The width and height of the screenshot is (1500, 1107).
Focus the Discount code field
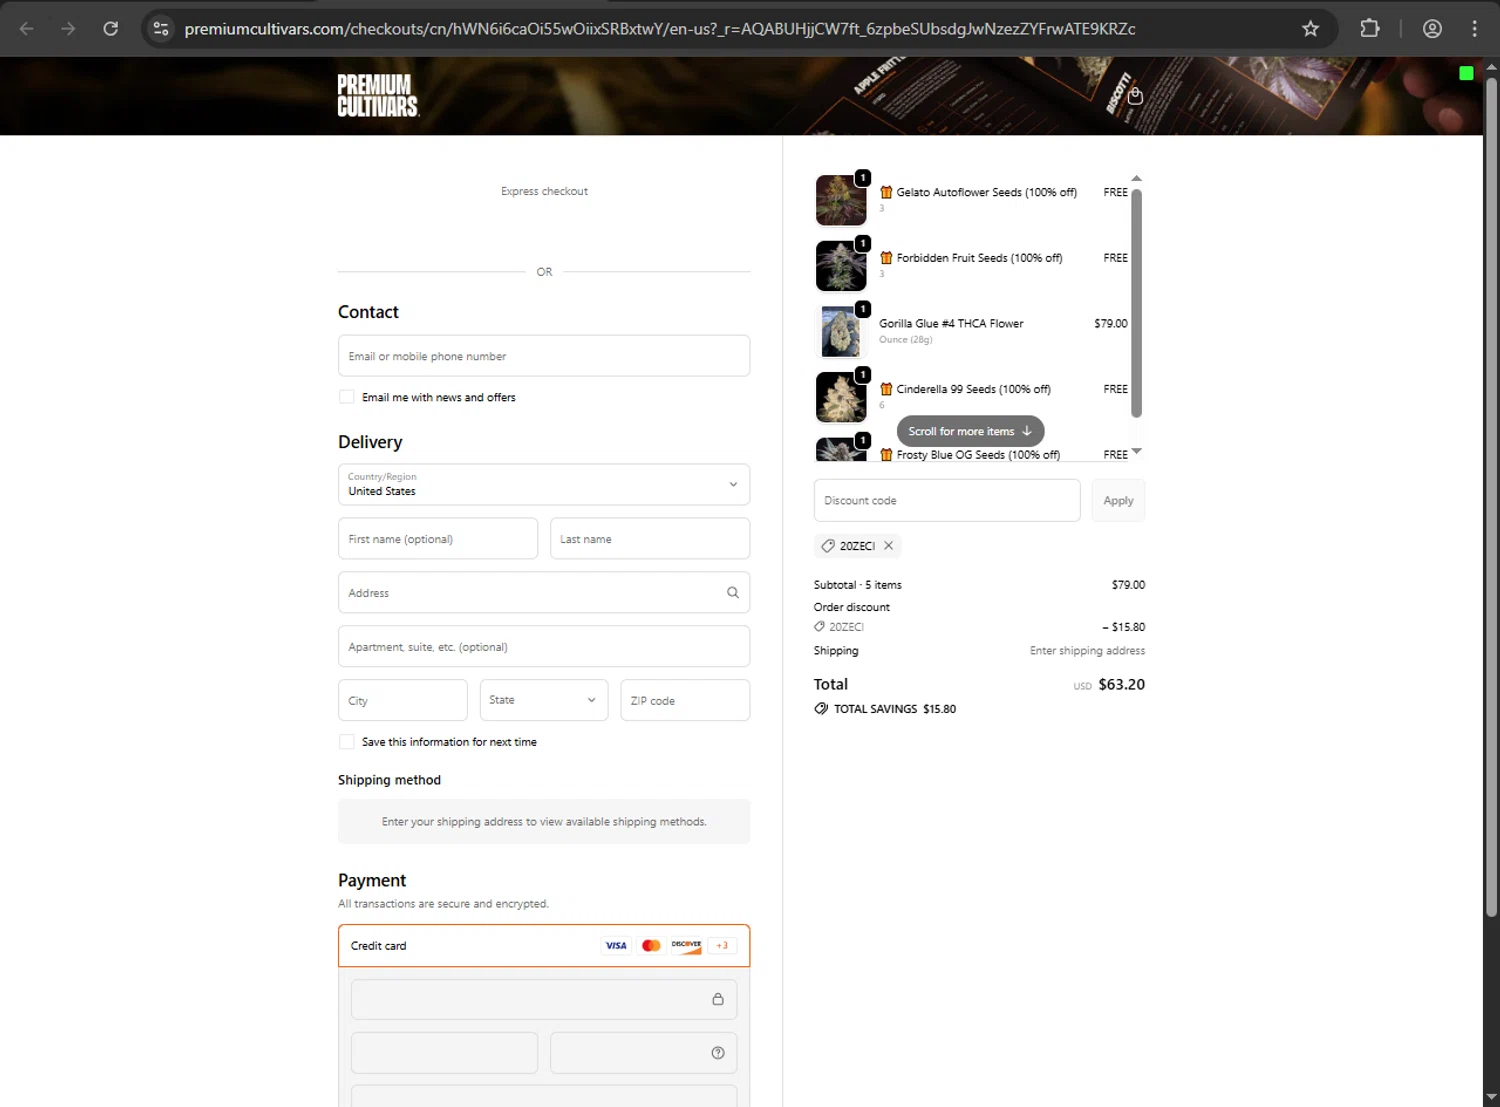tap(947, 501)
